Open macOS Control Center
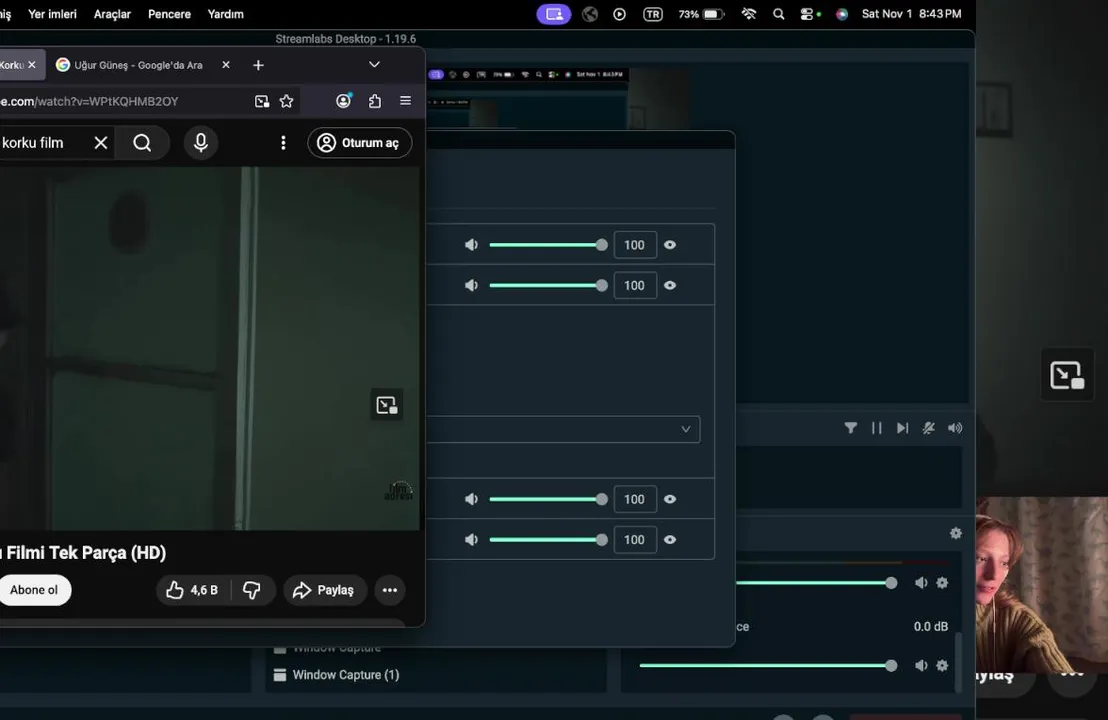This screenshot has width=1108, height=720. click(x=806, y=14)
